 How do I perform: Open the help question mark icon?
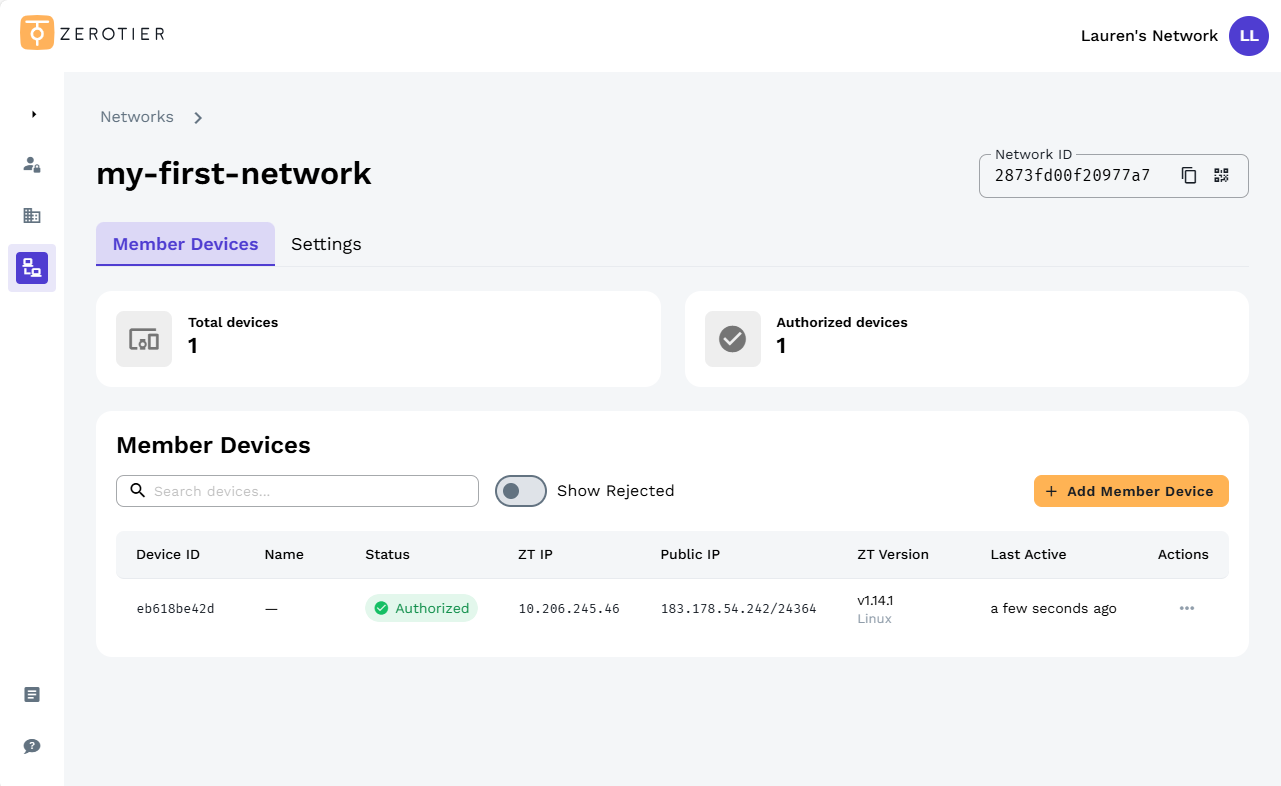coord(32,746)
